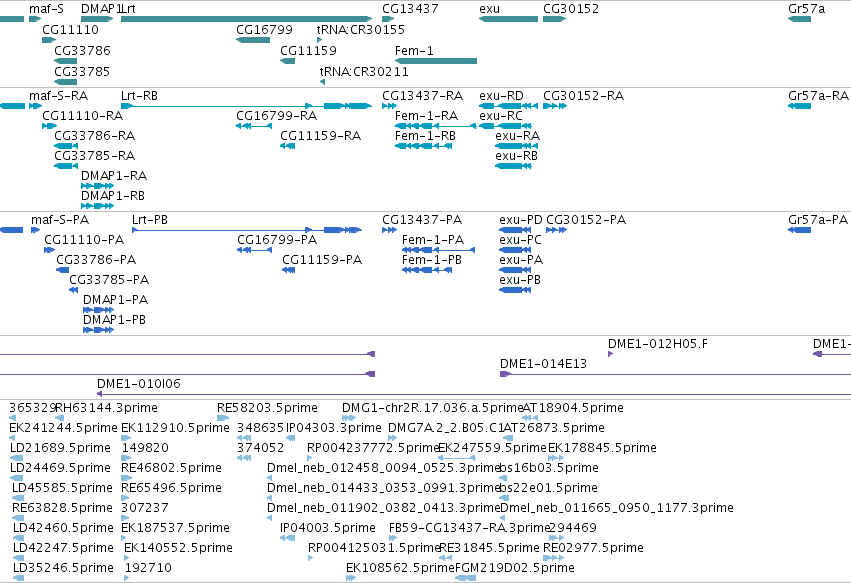Select the DMAP1 gene feature
Image resolution: width=851 pixels, height=583 pixels.
coord(97,19)
